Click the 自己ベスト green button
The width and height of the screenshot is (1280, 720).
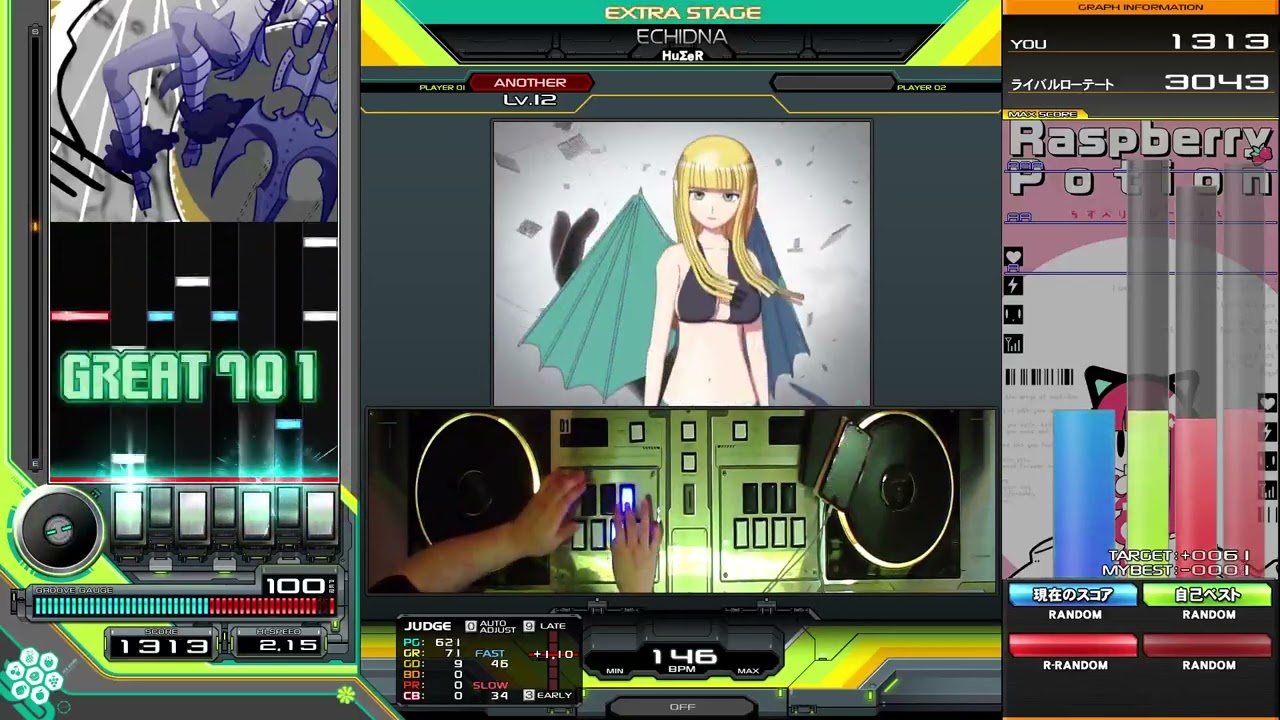pyautogui.click(x=1207, y=595)
